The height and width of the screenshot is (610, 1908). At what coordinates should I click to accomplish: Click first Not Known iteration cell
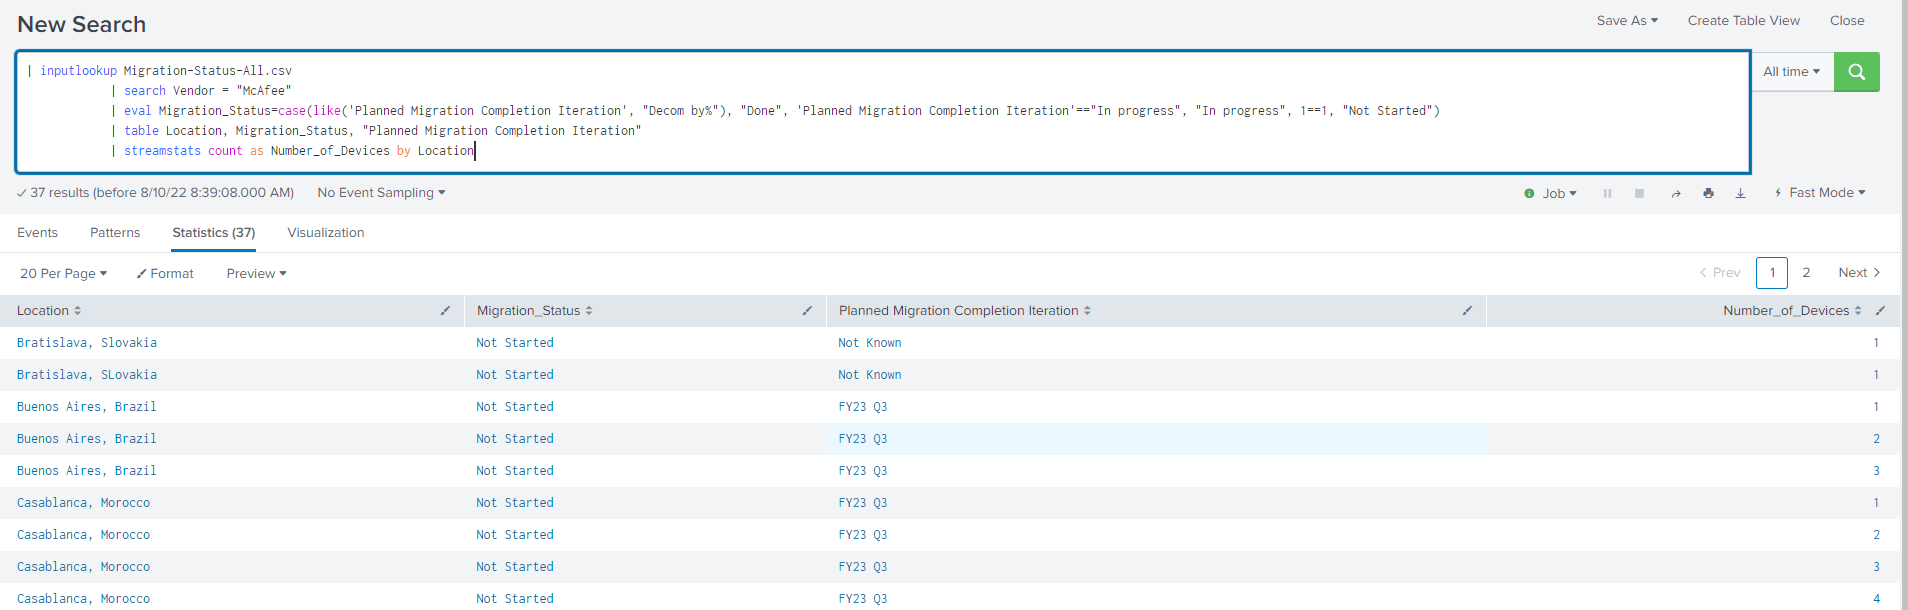point(870,343)
